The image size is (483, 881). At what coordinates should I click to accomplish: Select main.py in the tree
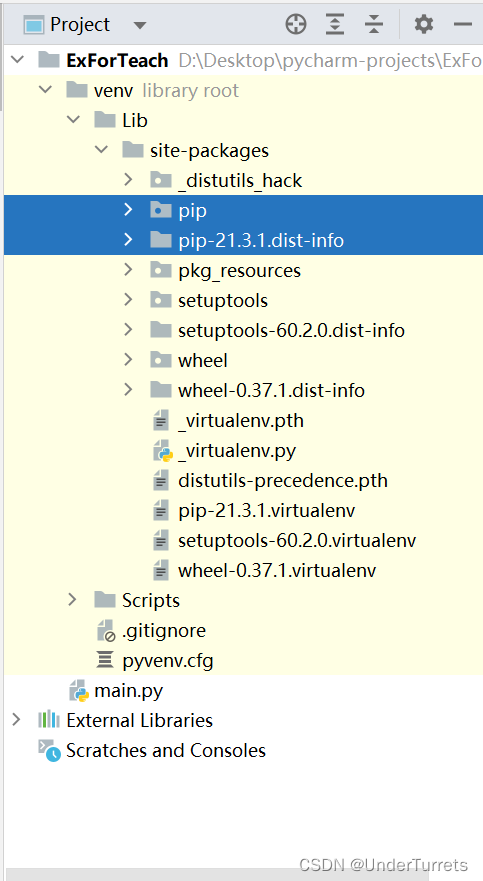(129, 690)
